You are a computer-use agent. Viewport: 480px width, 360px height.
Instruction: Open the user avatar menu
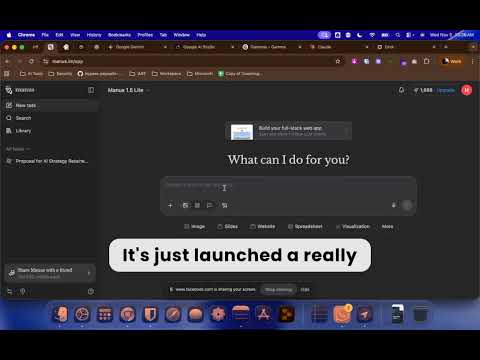coord(466,90)
